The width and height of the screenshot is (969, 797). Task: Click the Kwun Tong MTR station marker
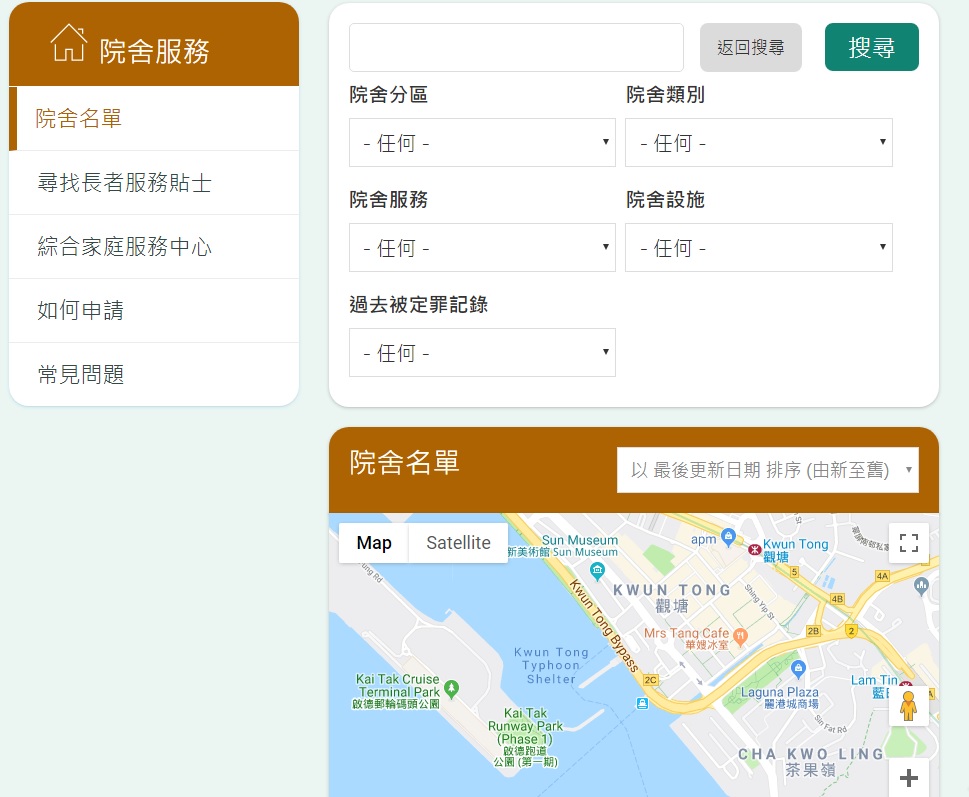[753, 546]
